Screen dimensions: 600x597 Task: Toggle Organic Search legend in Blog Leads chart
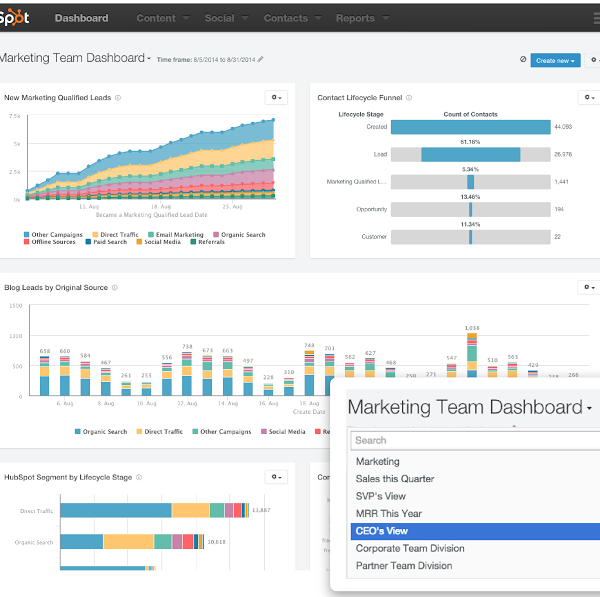pyautogui.click(x=101, y=432)
